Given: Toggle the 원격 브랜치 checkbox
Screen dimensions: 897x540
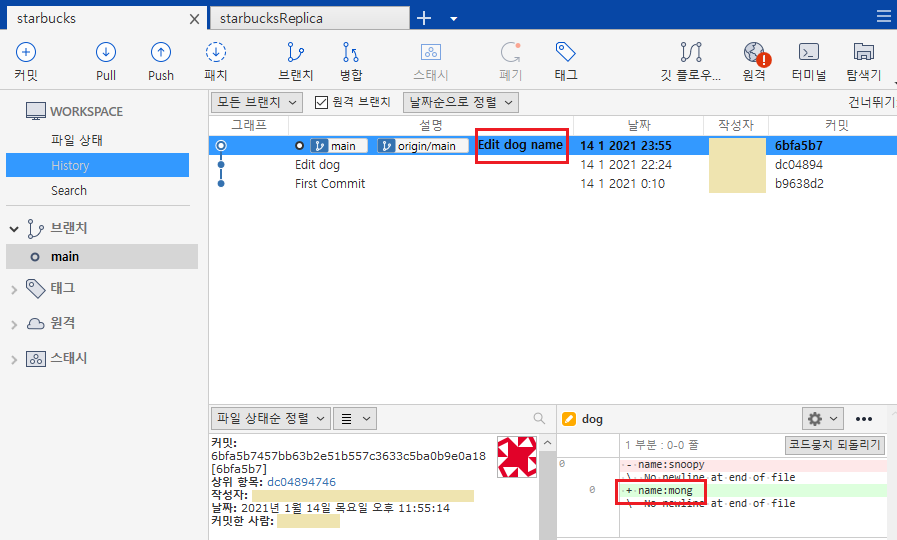Looking at the screenshot, I should point(322,102).
